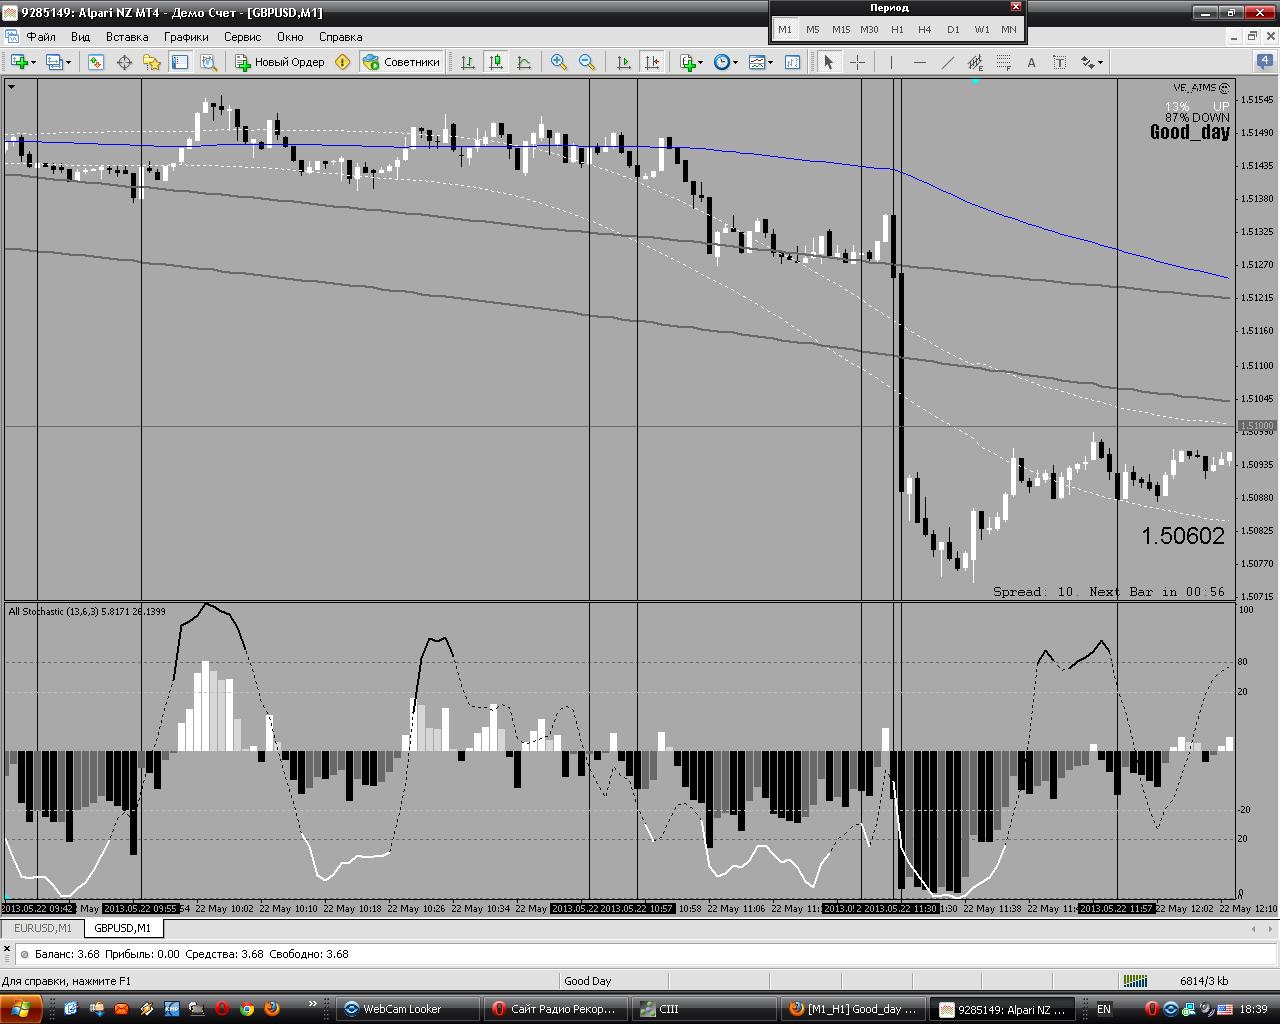Image resolution: width=1280 pixels, height=1024 pixels.
Task: Click the Новый Ордер button
Action: (280, 62)
